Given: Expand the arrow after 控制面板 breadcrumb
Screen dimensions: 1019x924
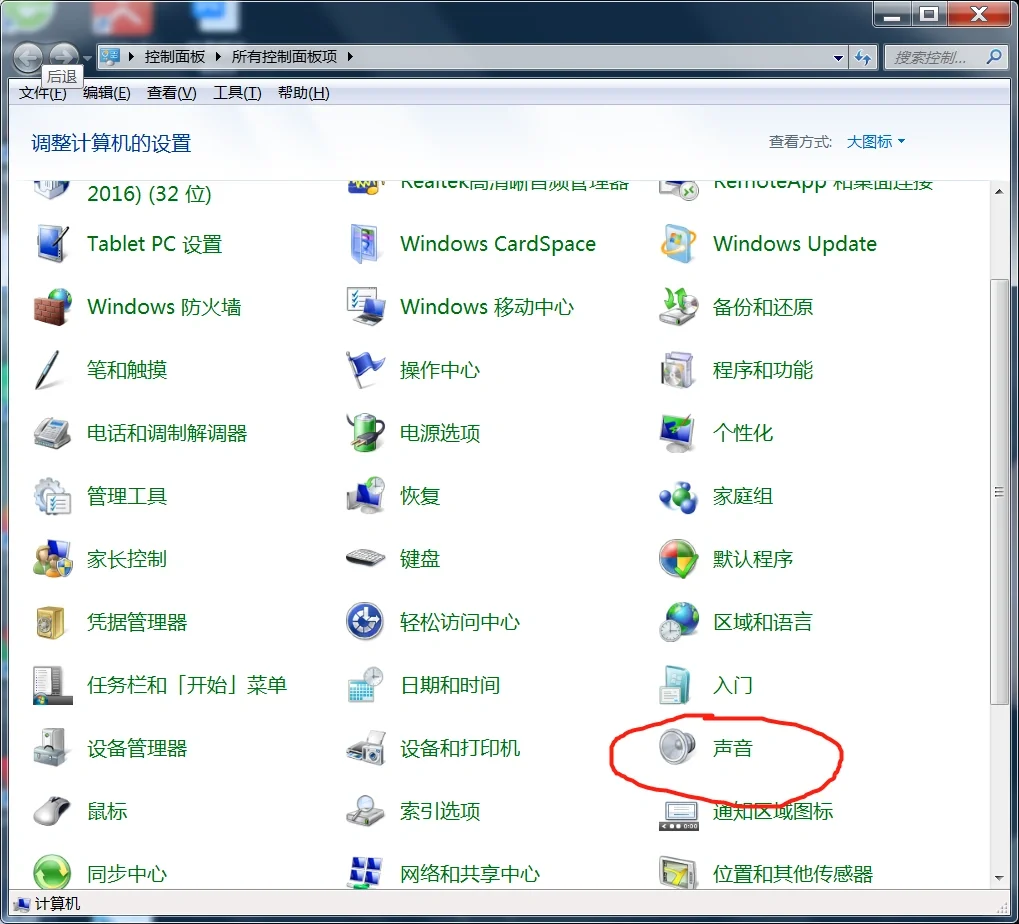Looking at the screenshot, I should point(218,57).
